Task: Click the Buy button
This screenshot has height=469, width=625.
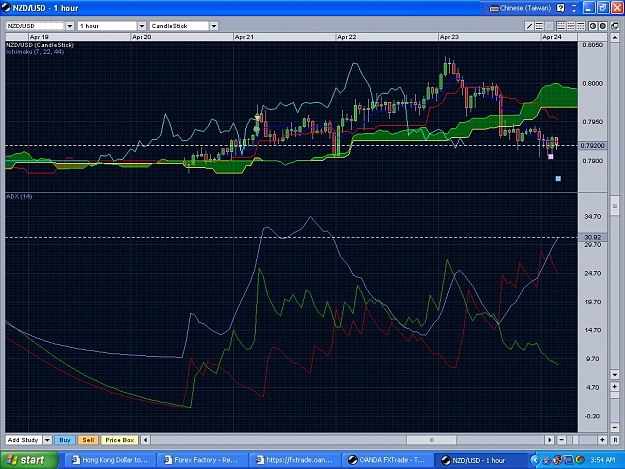Action: (65, 440)
